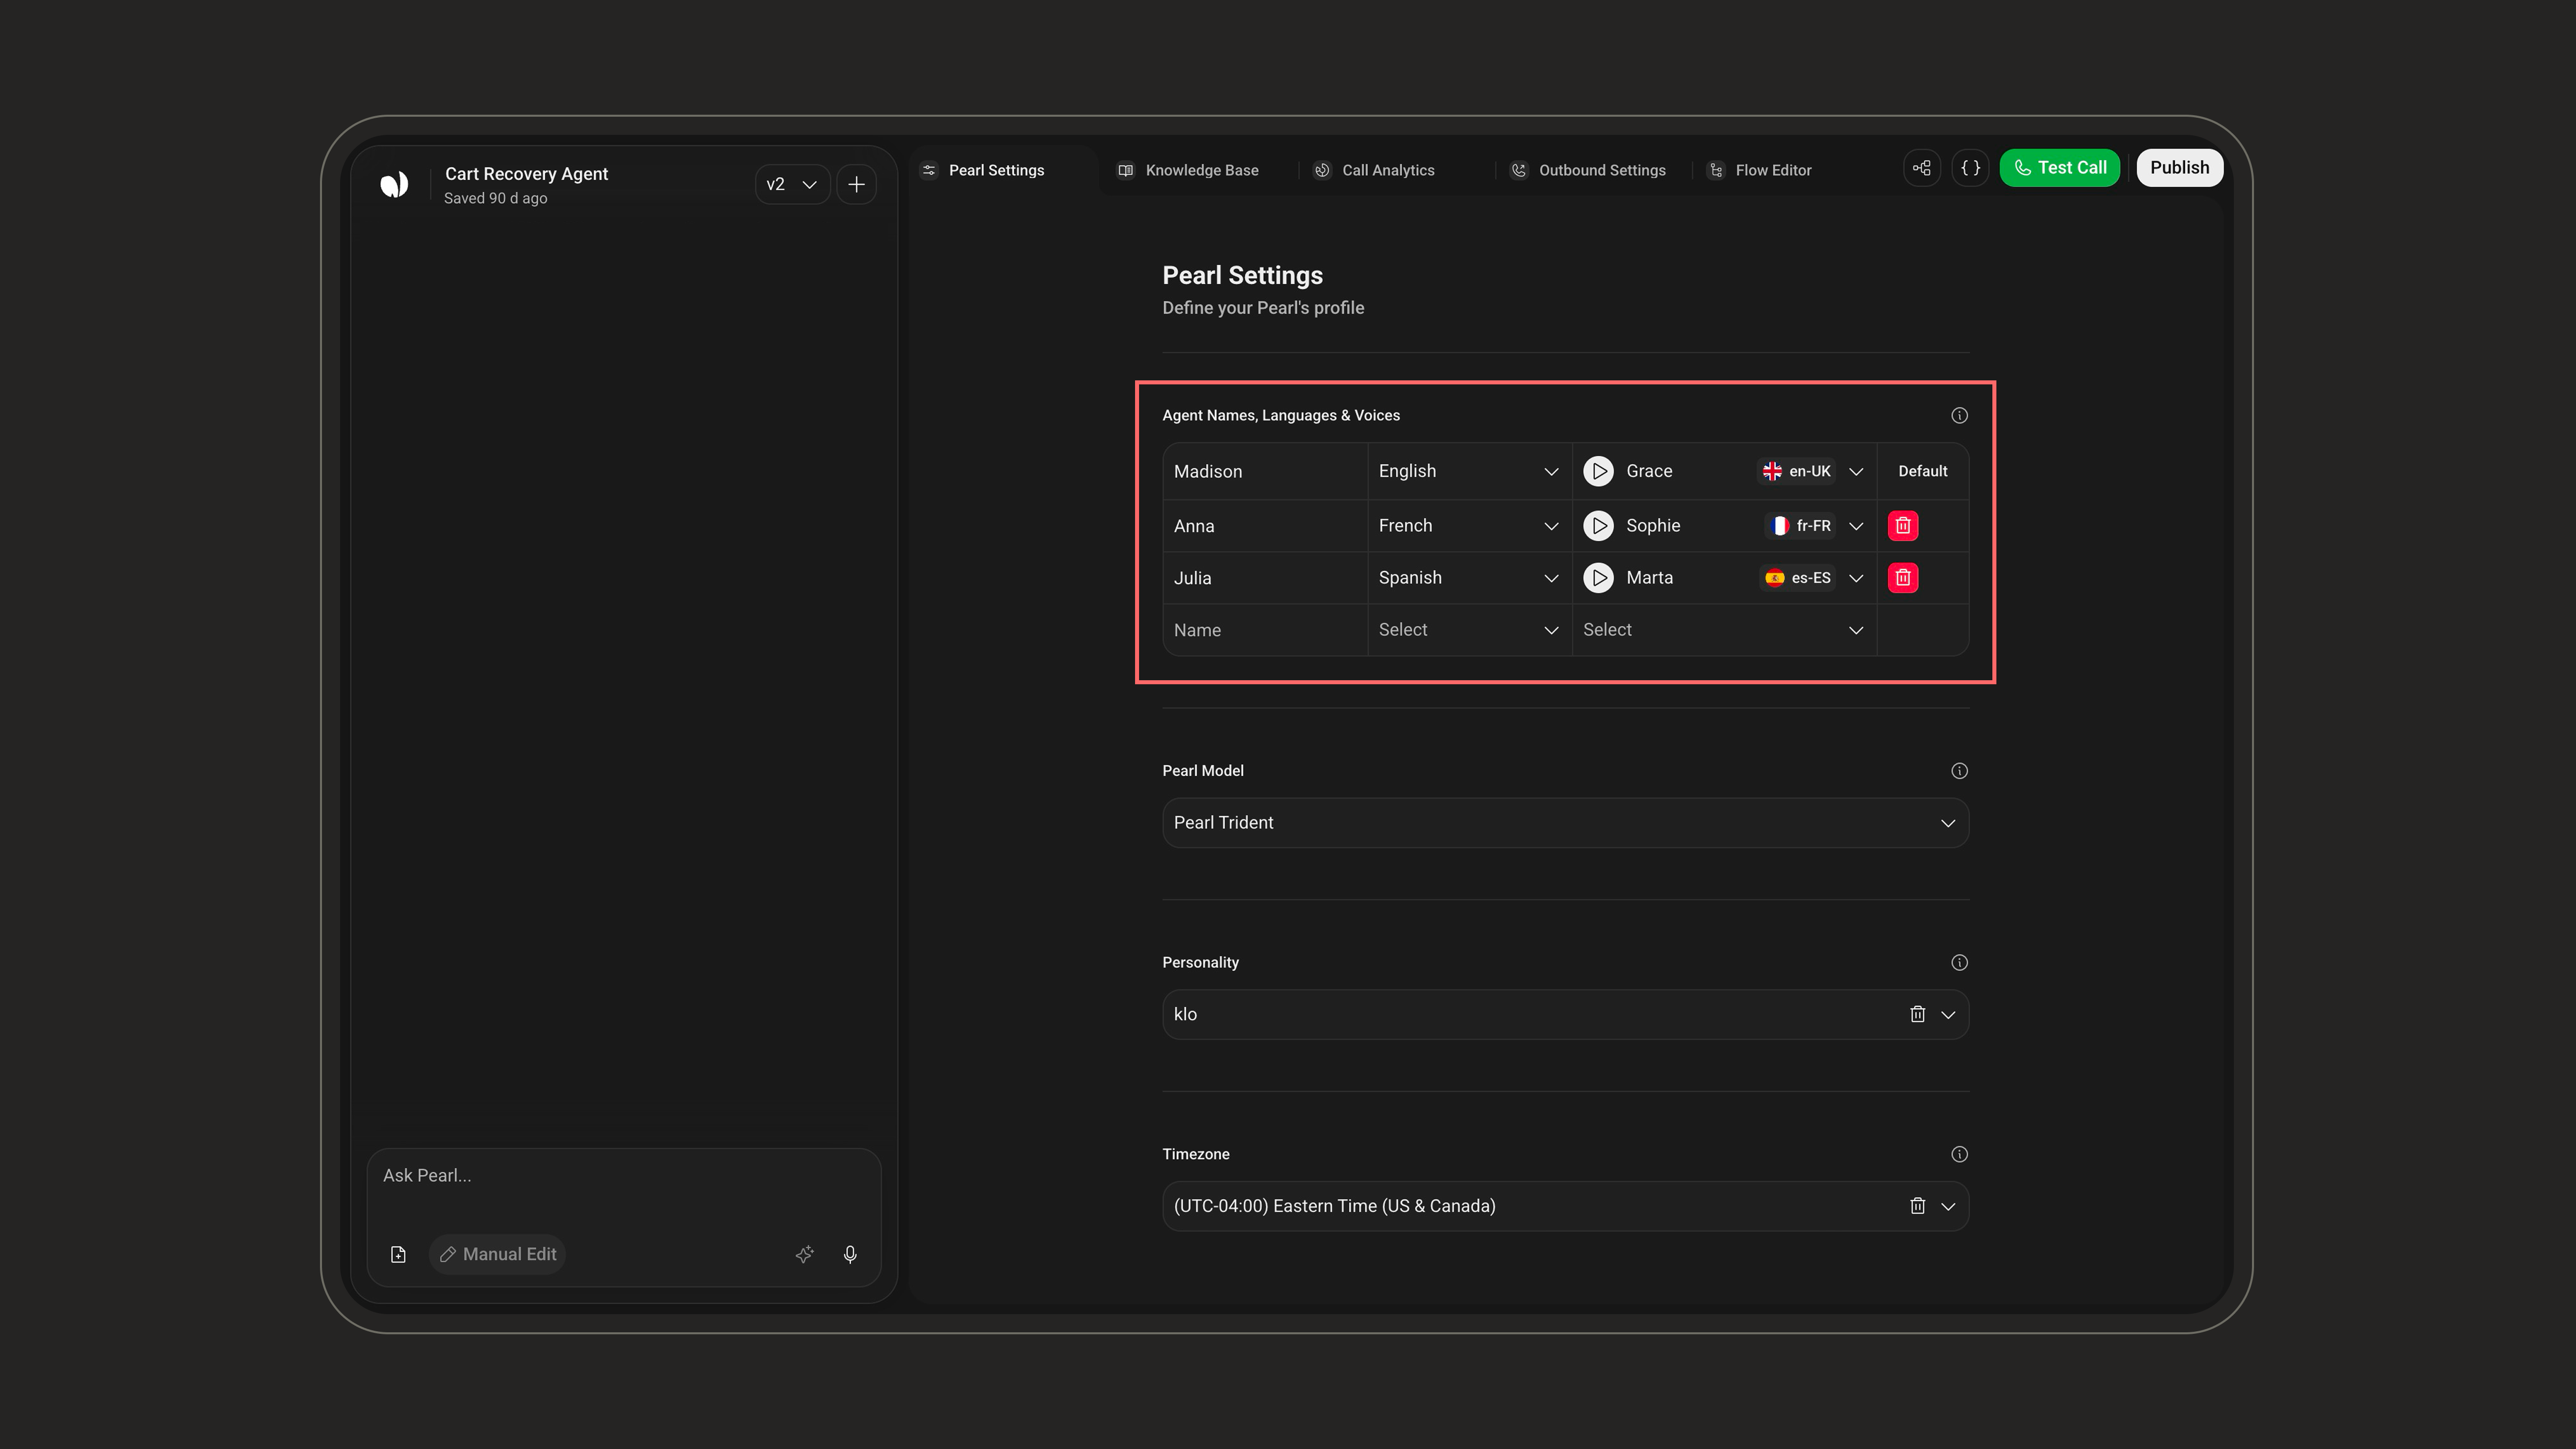This screenshot has height=1449, width=2576.
Task: Clear the Personality value with trash icon
Action: (x=1917, y=1014)
